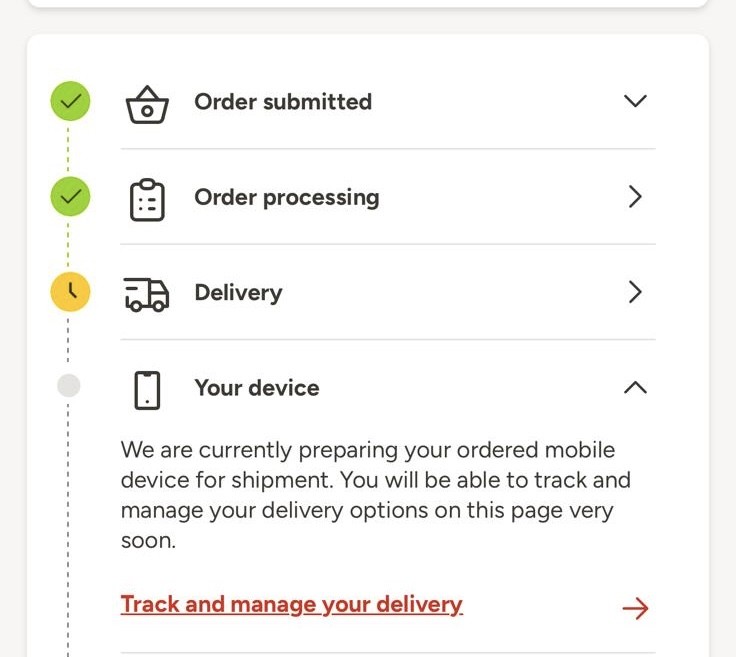Click the Delivery truck icon
736x657 pixels.
(x=147, y=294)
